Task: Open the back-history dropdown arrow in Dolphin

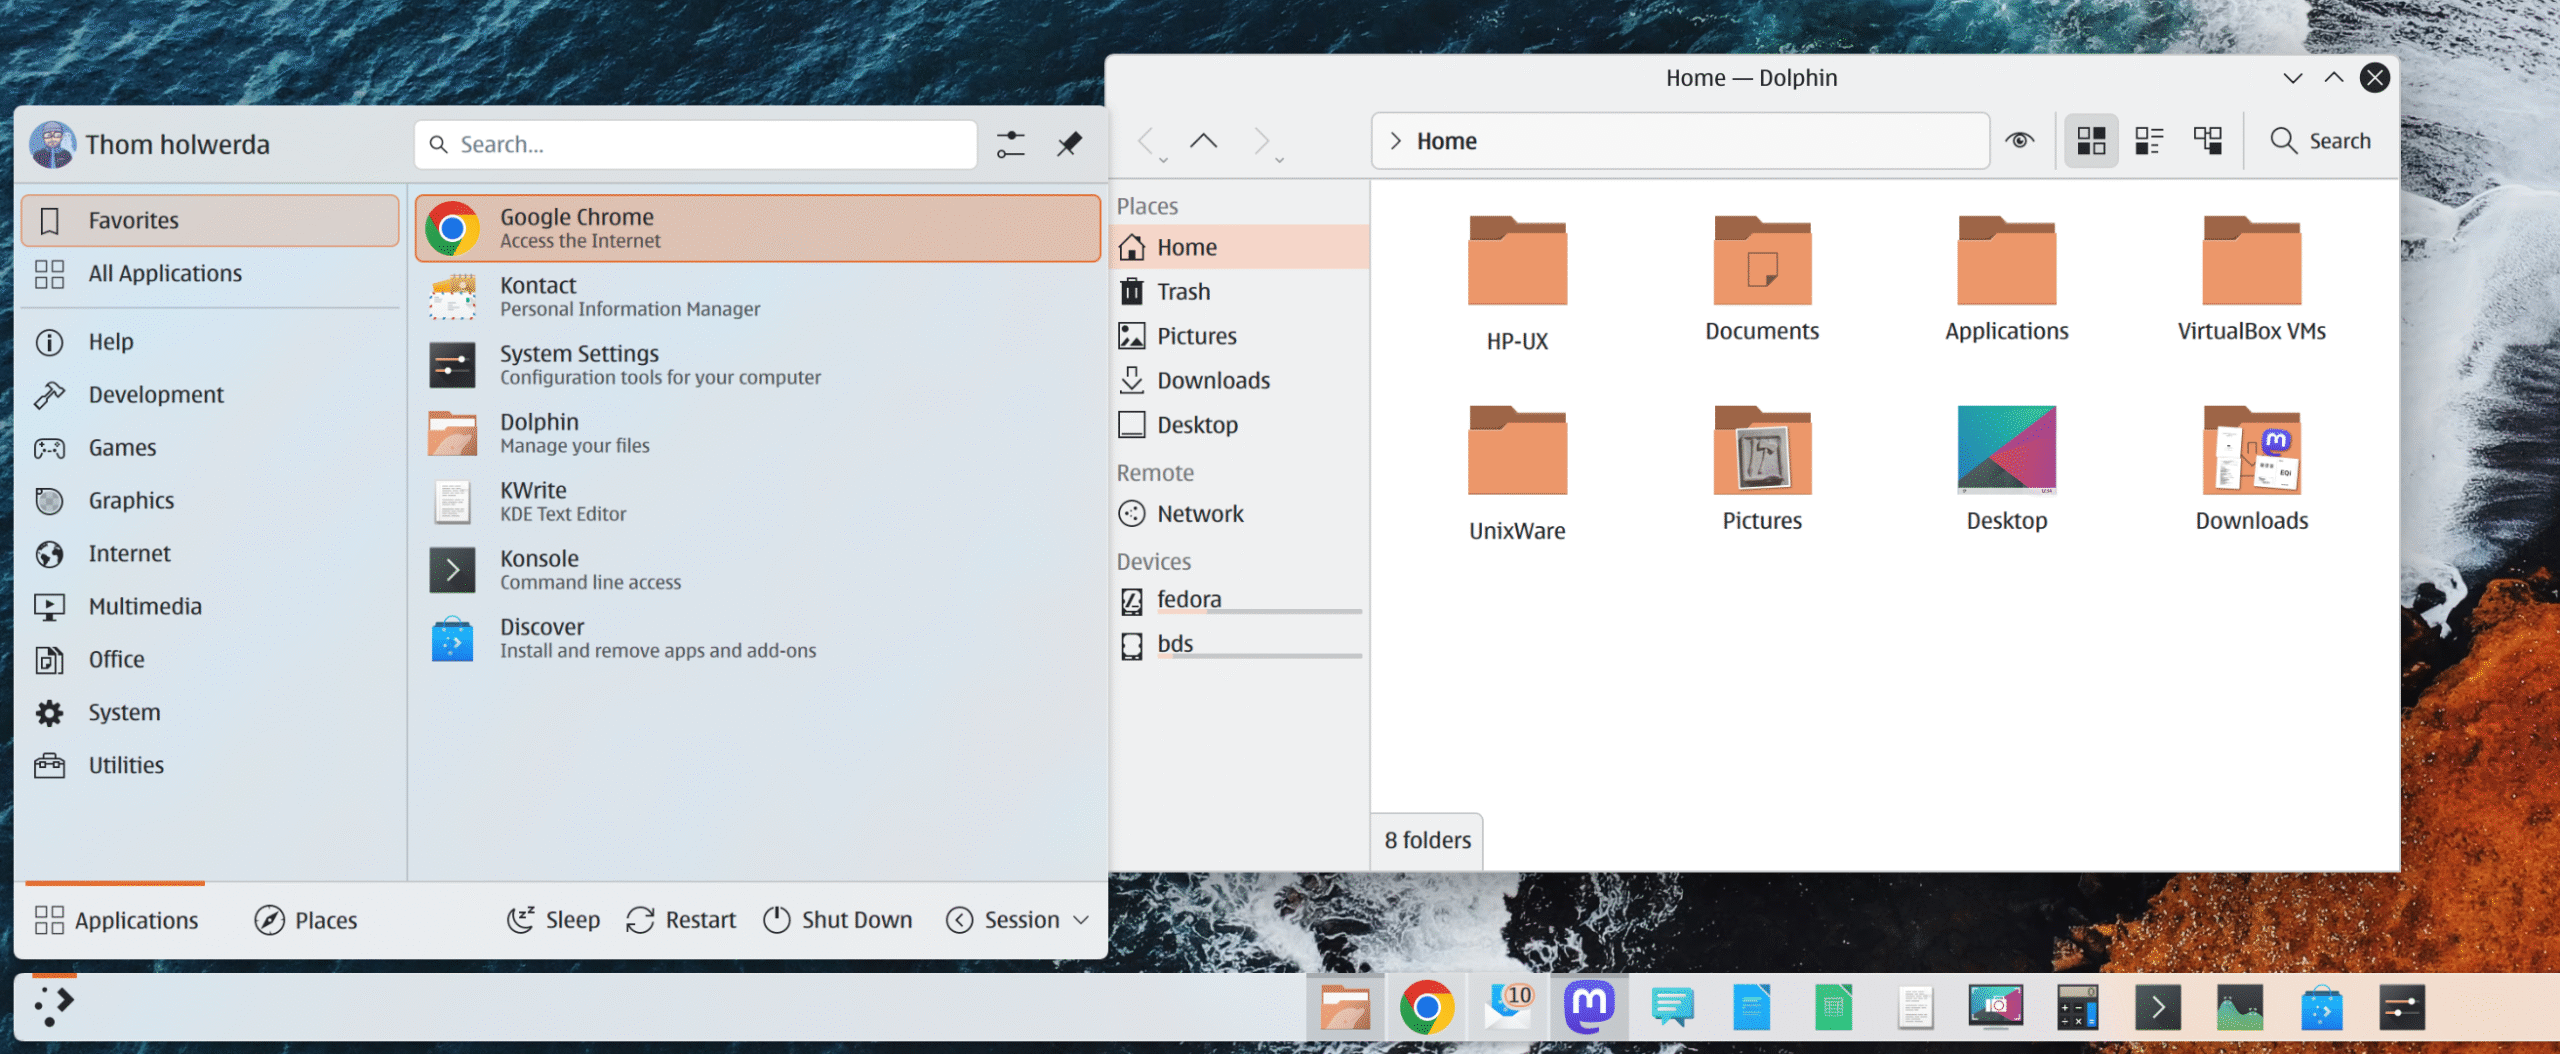Action: coord(1163,160)
